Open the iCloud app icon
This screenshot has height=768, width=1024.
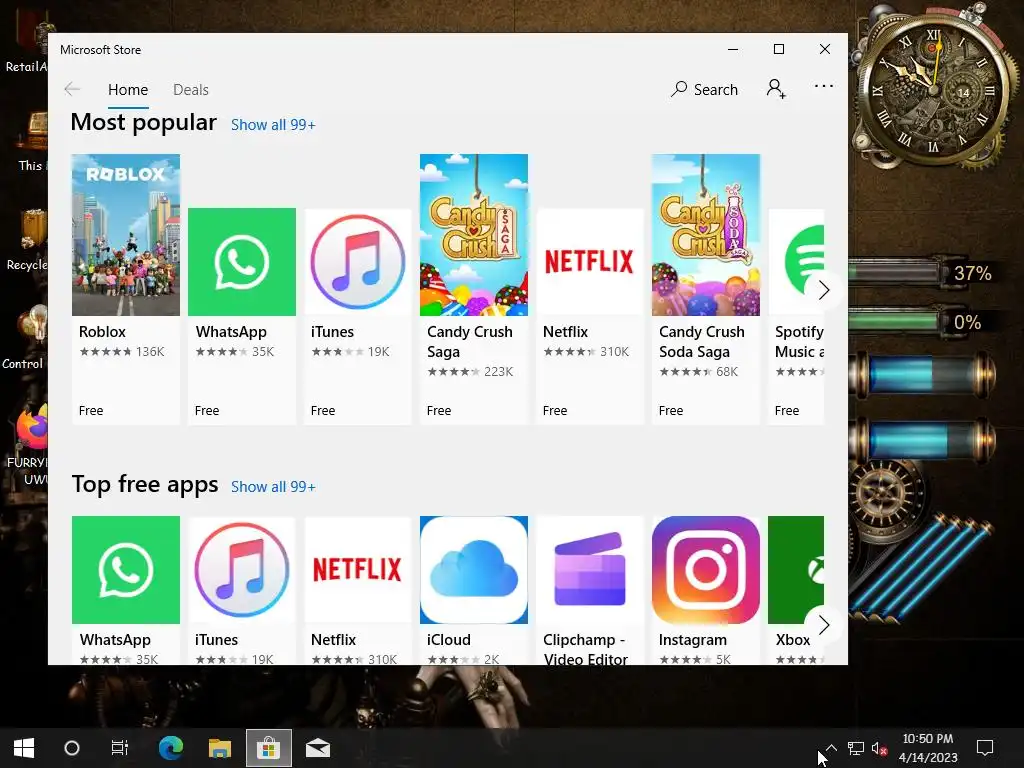click(x=473, y=570)
